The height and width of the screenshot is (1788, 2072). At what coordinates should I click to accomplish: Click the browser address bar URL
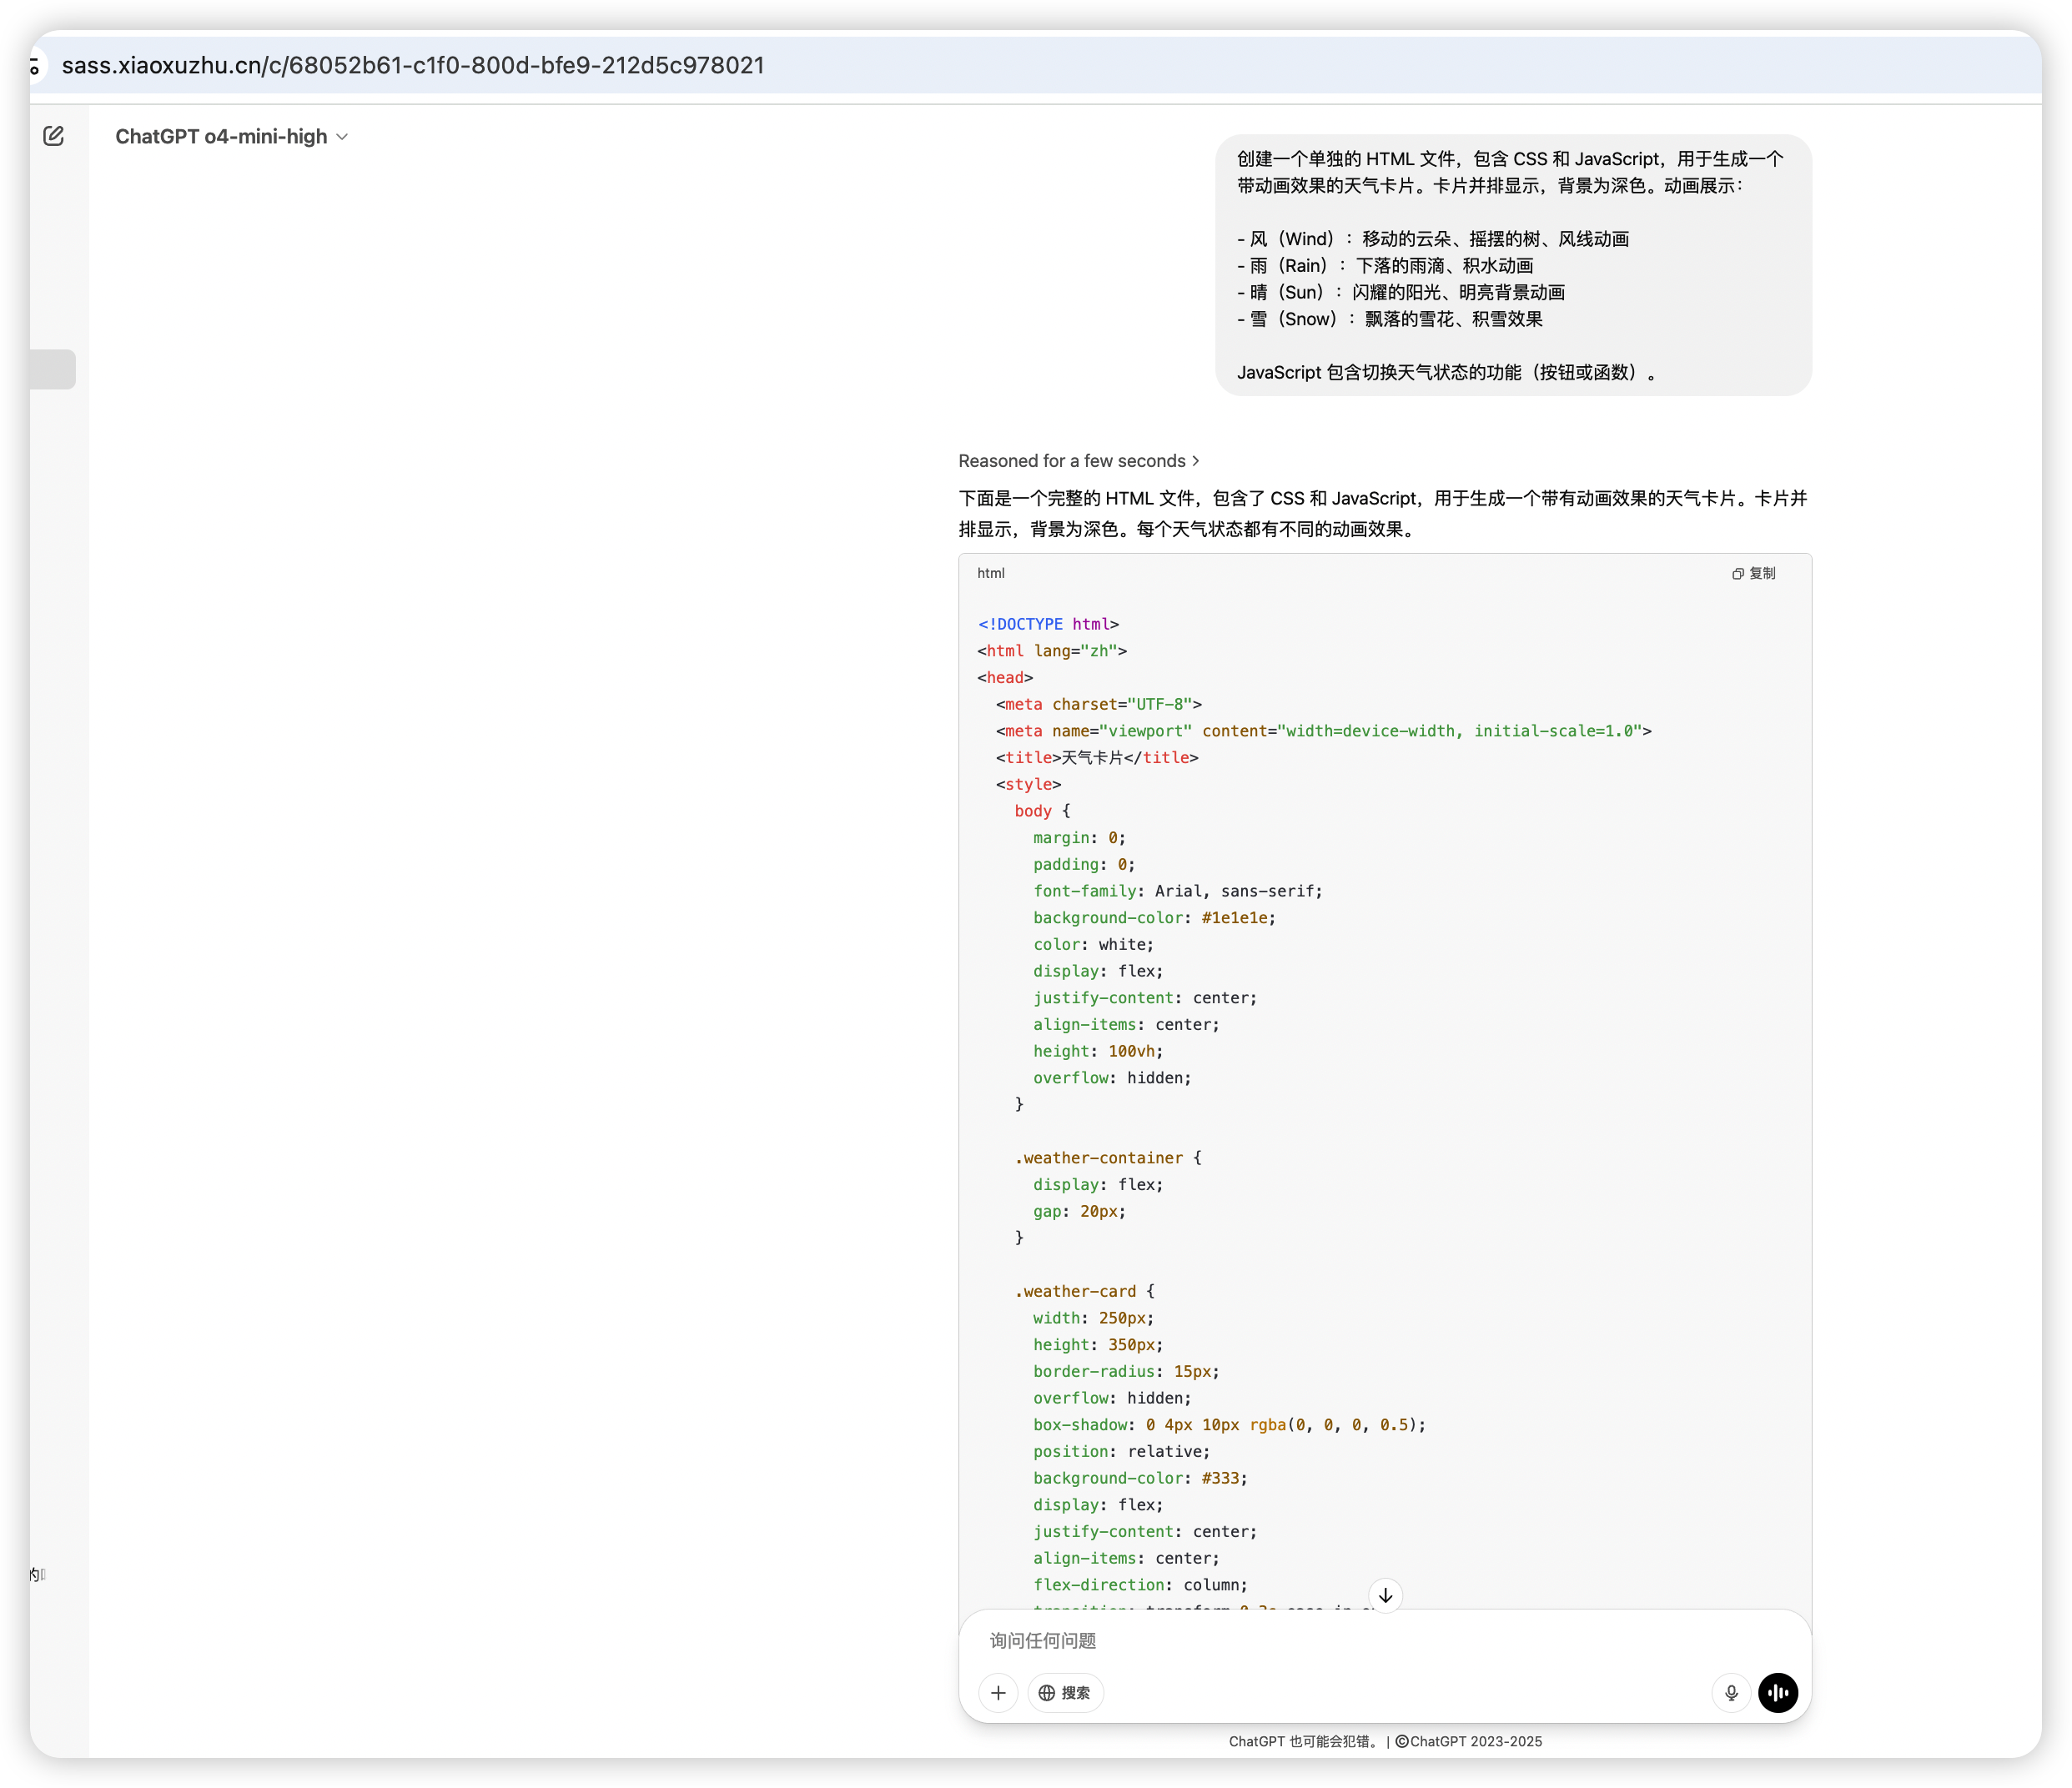413,66
